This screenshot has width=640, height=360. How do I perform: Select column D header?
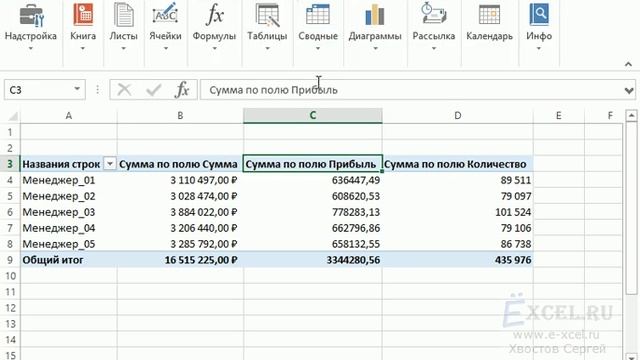[x=458, y=116]
